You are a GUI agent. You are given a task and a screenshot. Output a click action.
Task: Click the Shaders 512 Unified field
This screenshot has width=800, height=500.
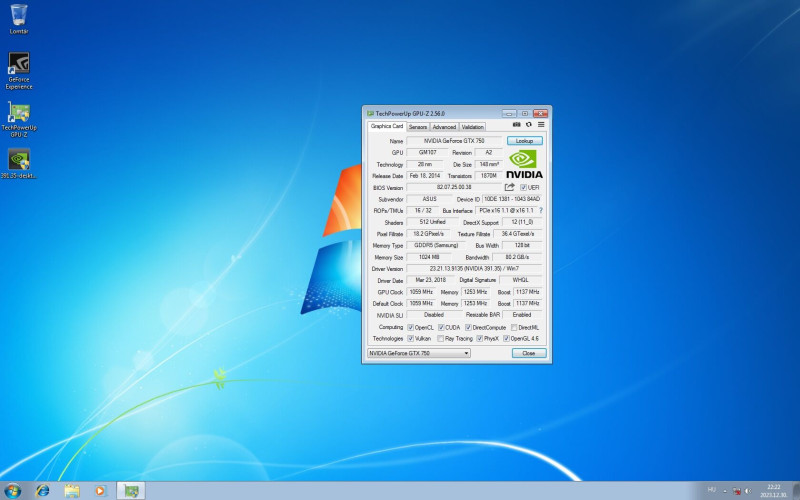432,222
